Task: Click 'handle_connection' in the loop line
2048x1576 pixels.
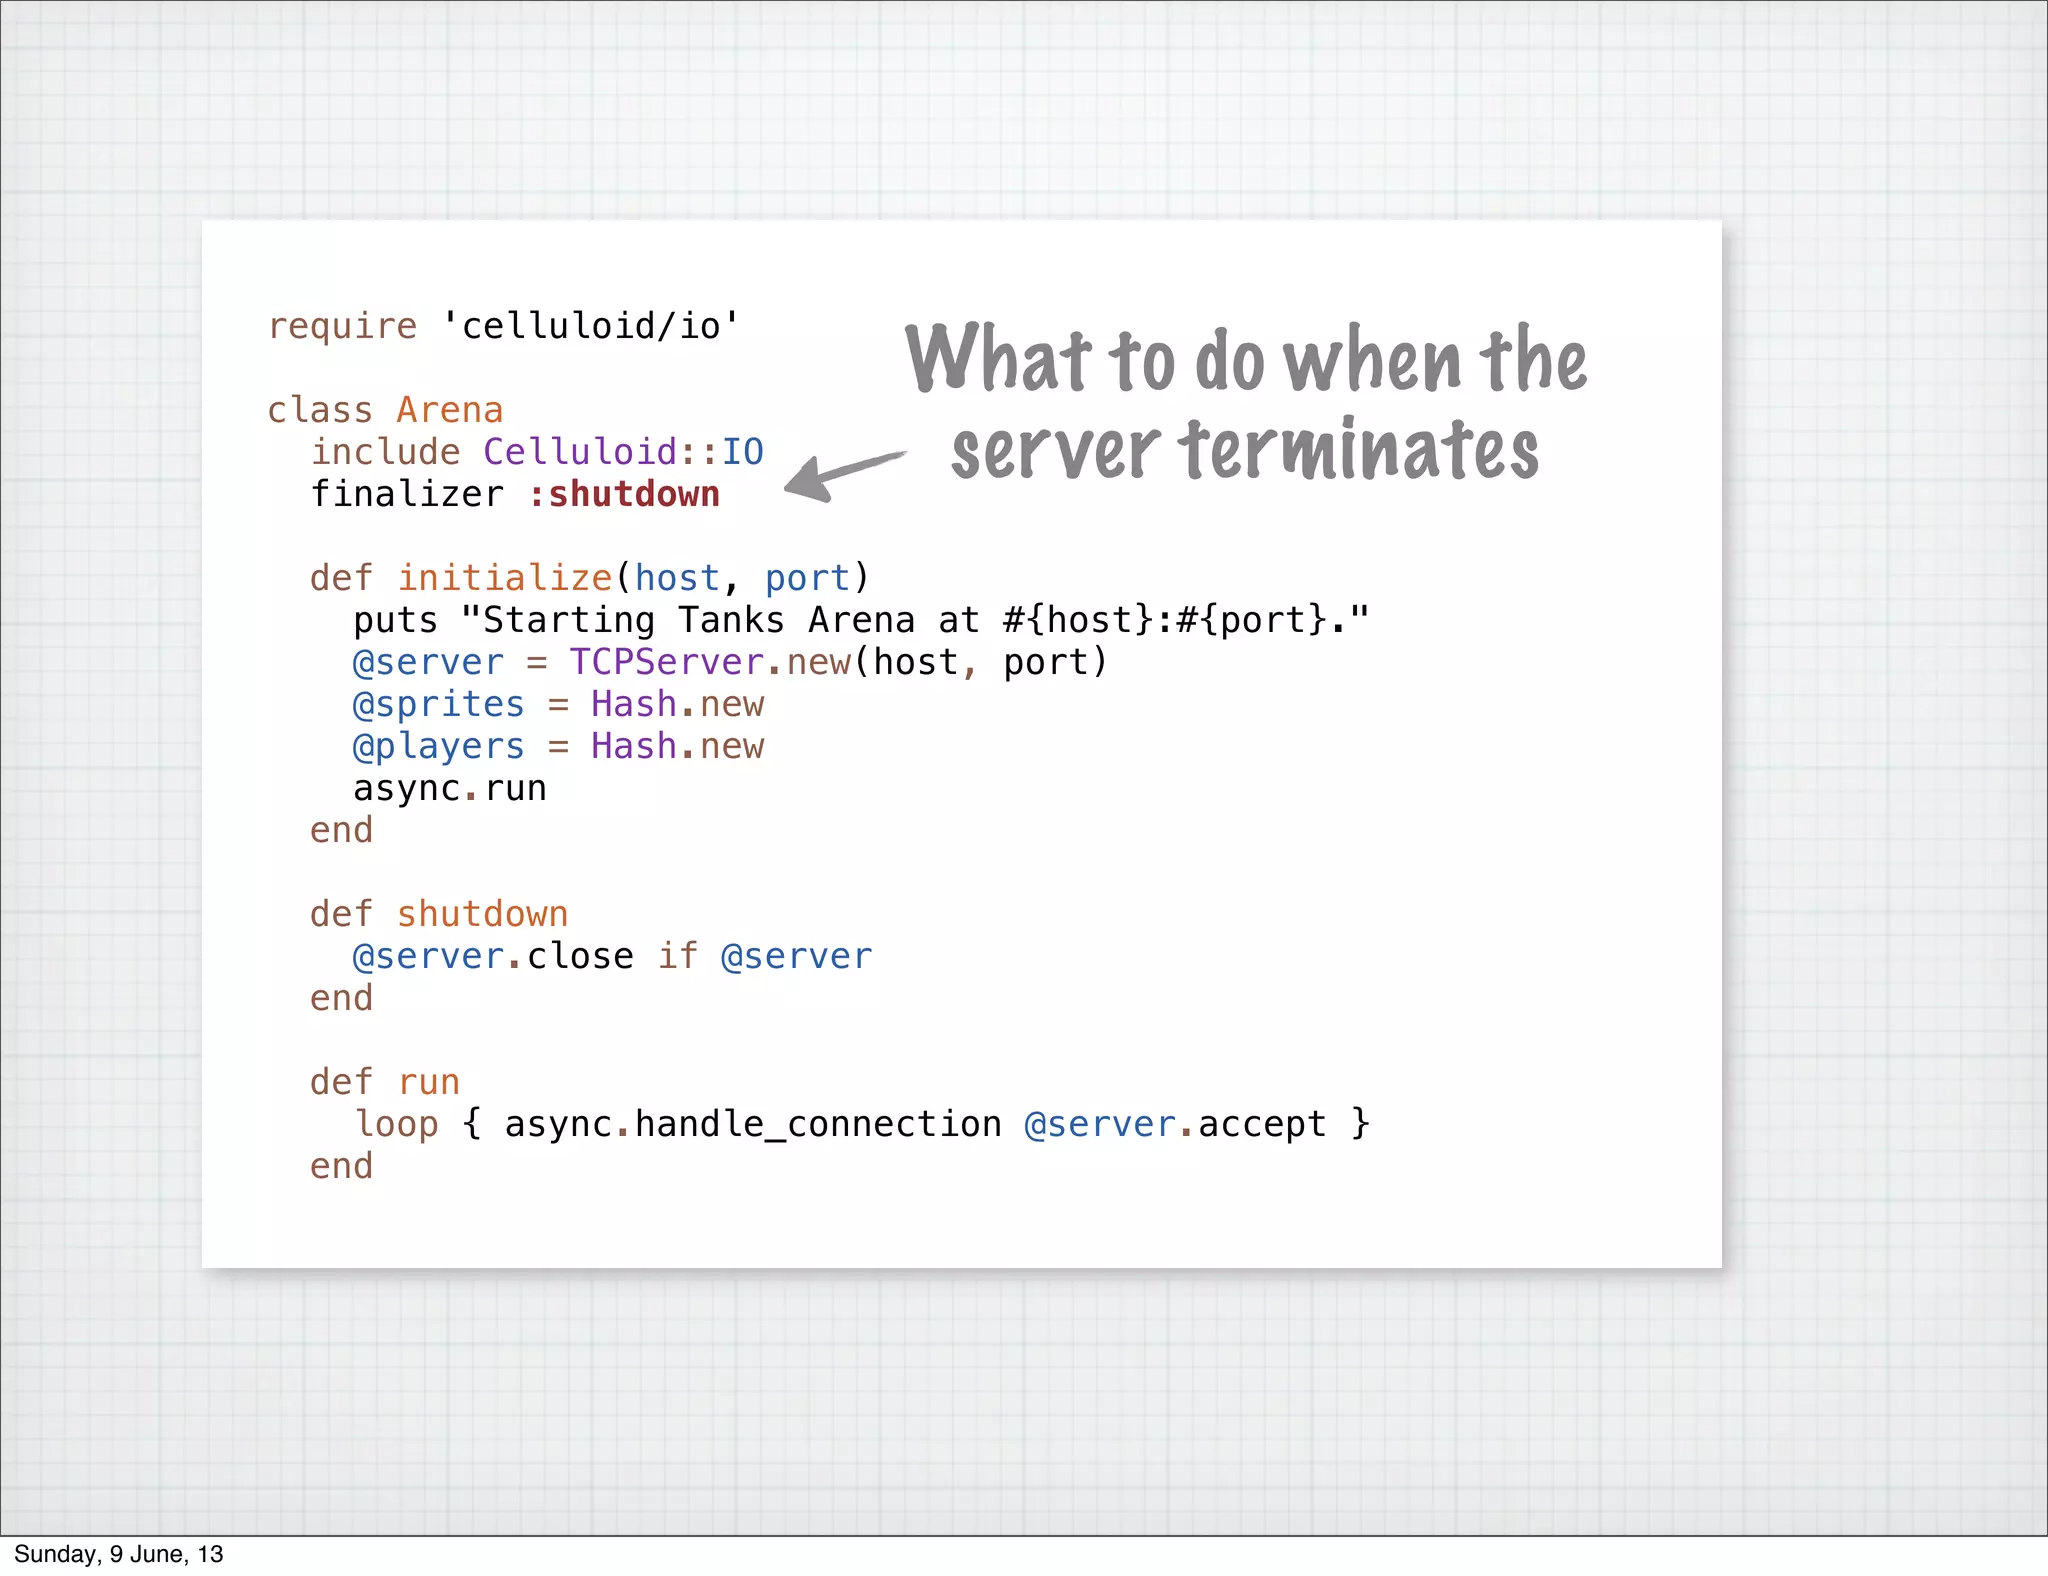Action: click(818, 1124)
